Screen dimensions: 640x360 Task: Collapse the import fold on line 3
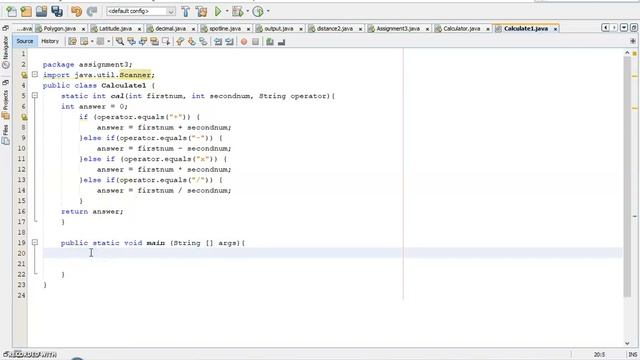(35, 74)
